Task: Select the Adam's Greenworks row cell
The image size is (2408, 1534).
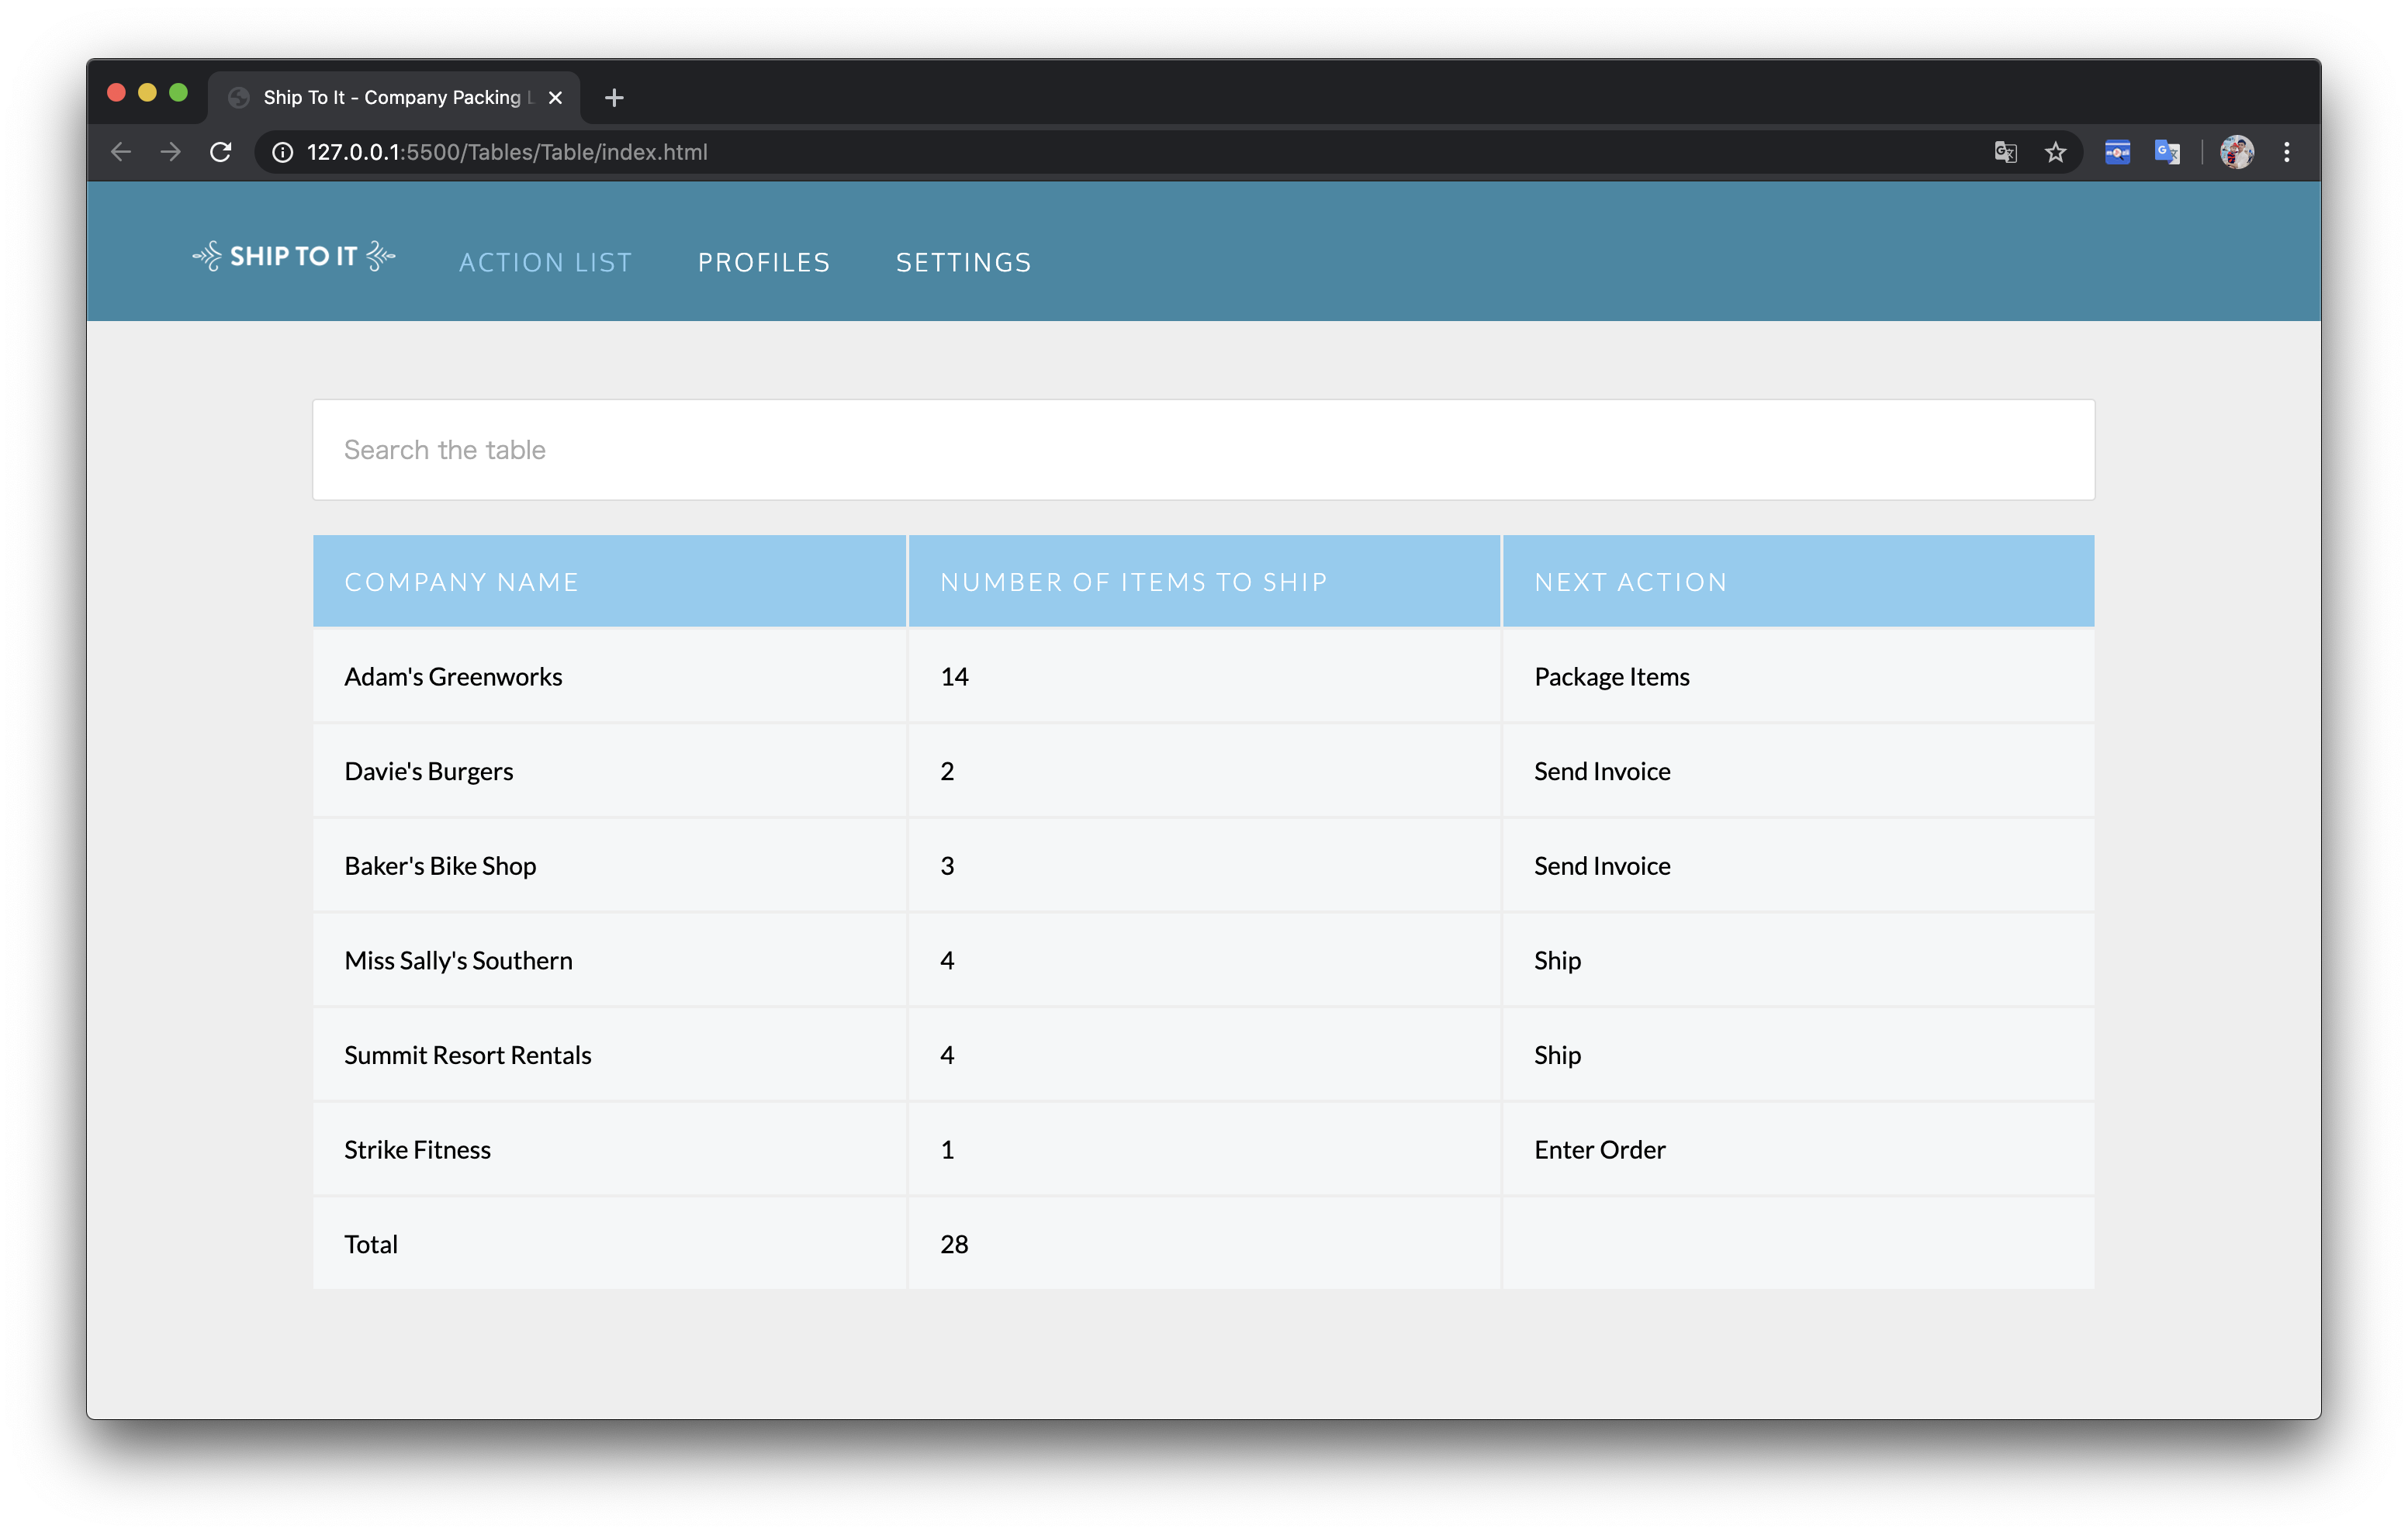Action: coord(454,677)
